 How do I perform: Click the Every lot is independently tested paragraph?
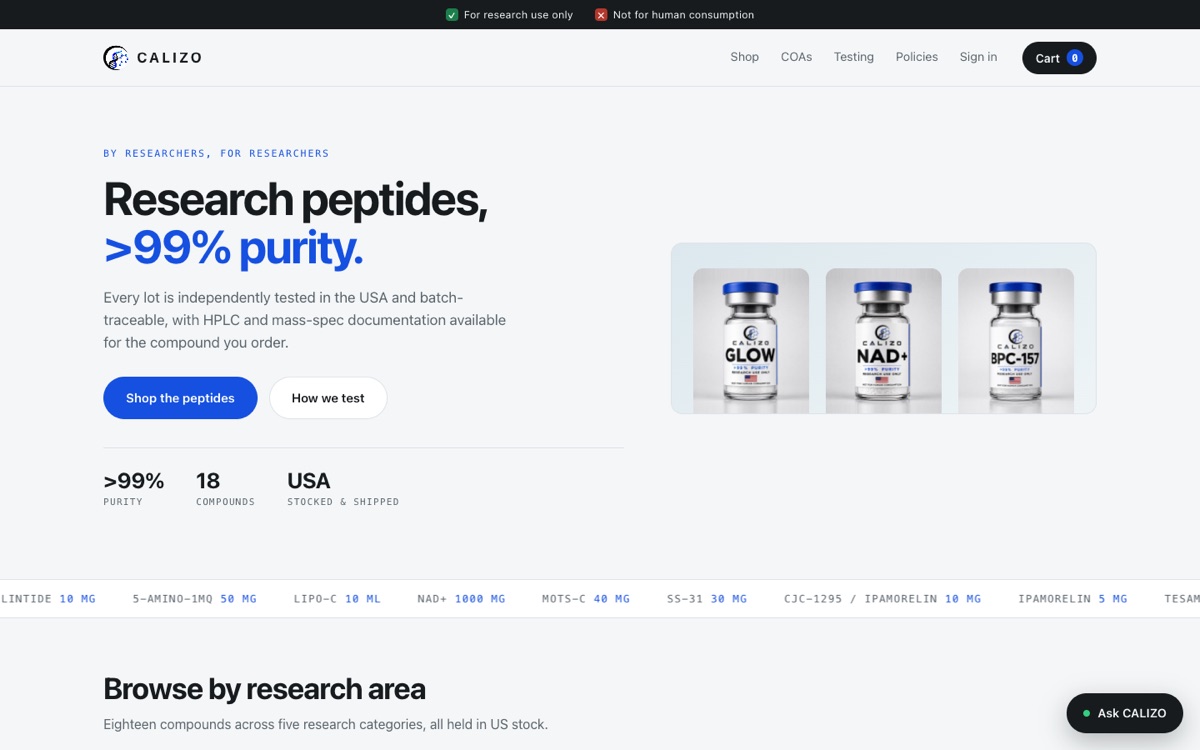305,320
